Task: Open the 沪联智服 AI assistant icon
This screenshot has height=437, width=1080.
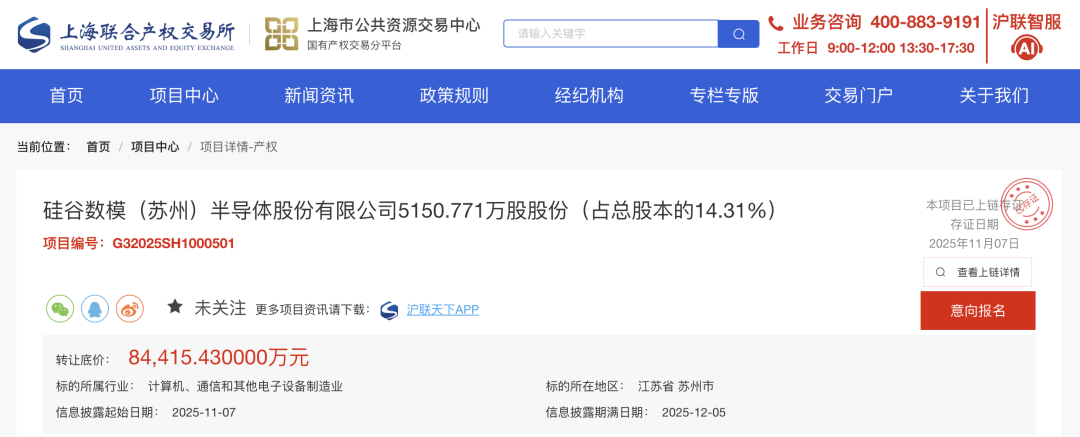Action: click(1027, 48)
